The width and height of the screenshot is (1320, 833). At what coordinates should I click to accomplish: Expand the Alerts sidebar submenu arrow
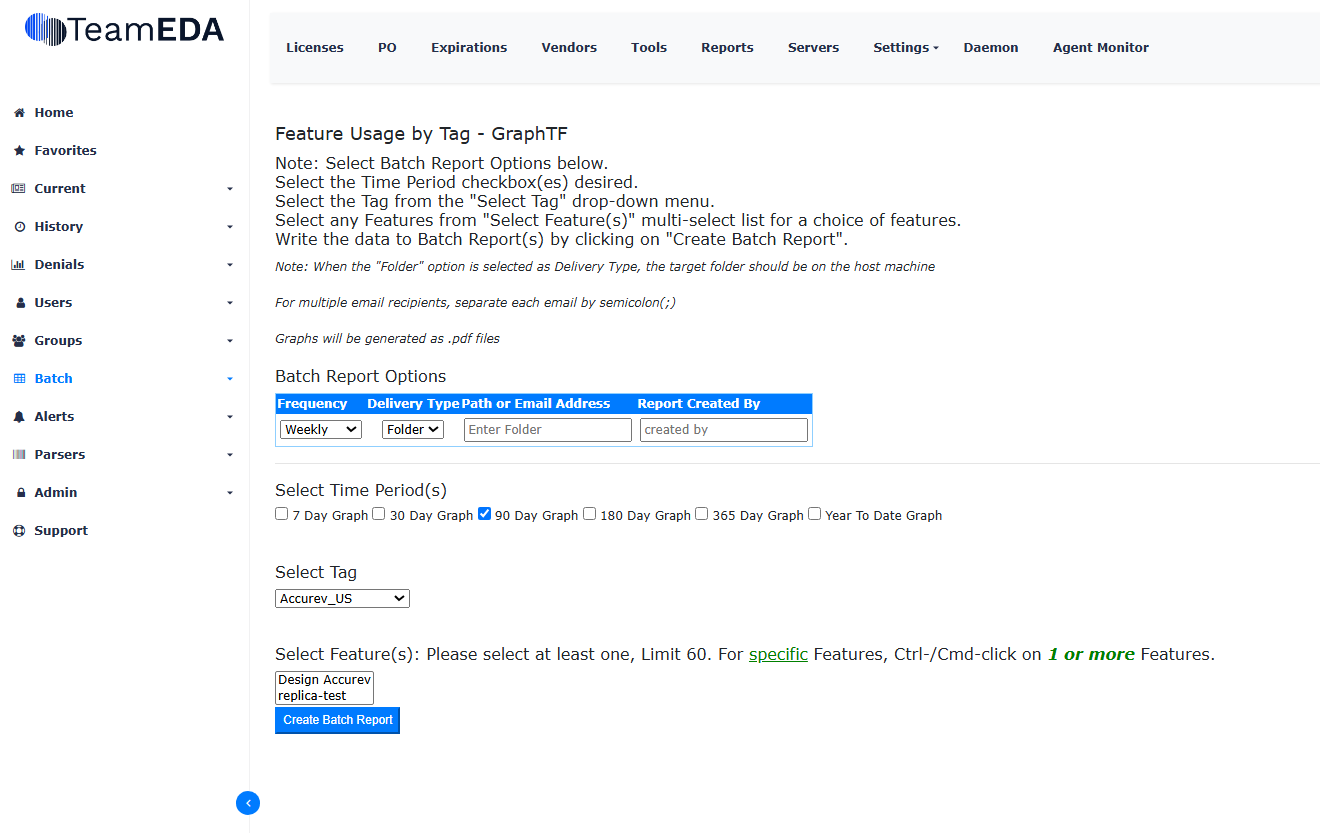(x=230, y=417)
